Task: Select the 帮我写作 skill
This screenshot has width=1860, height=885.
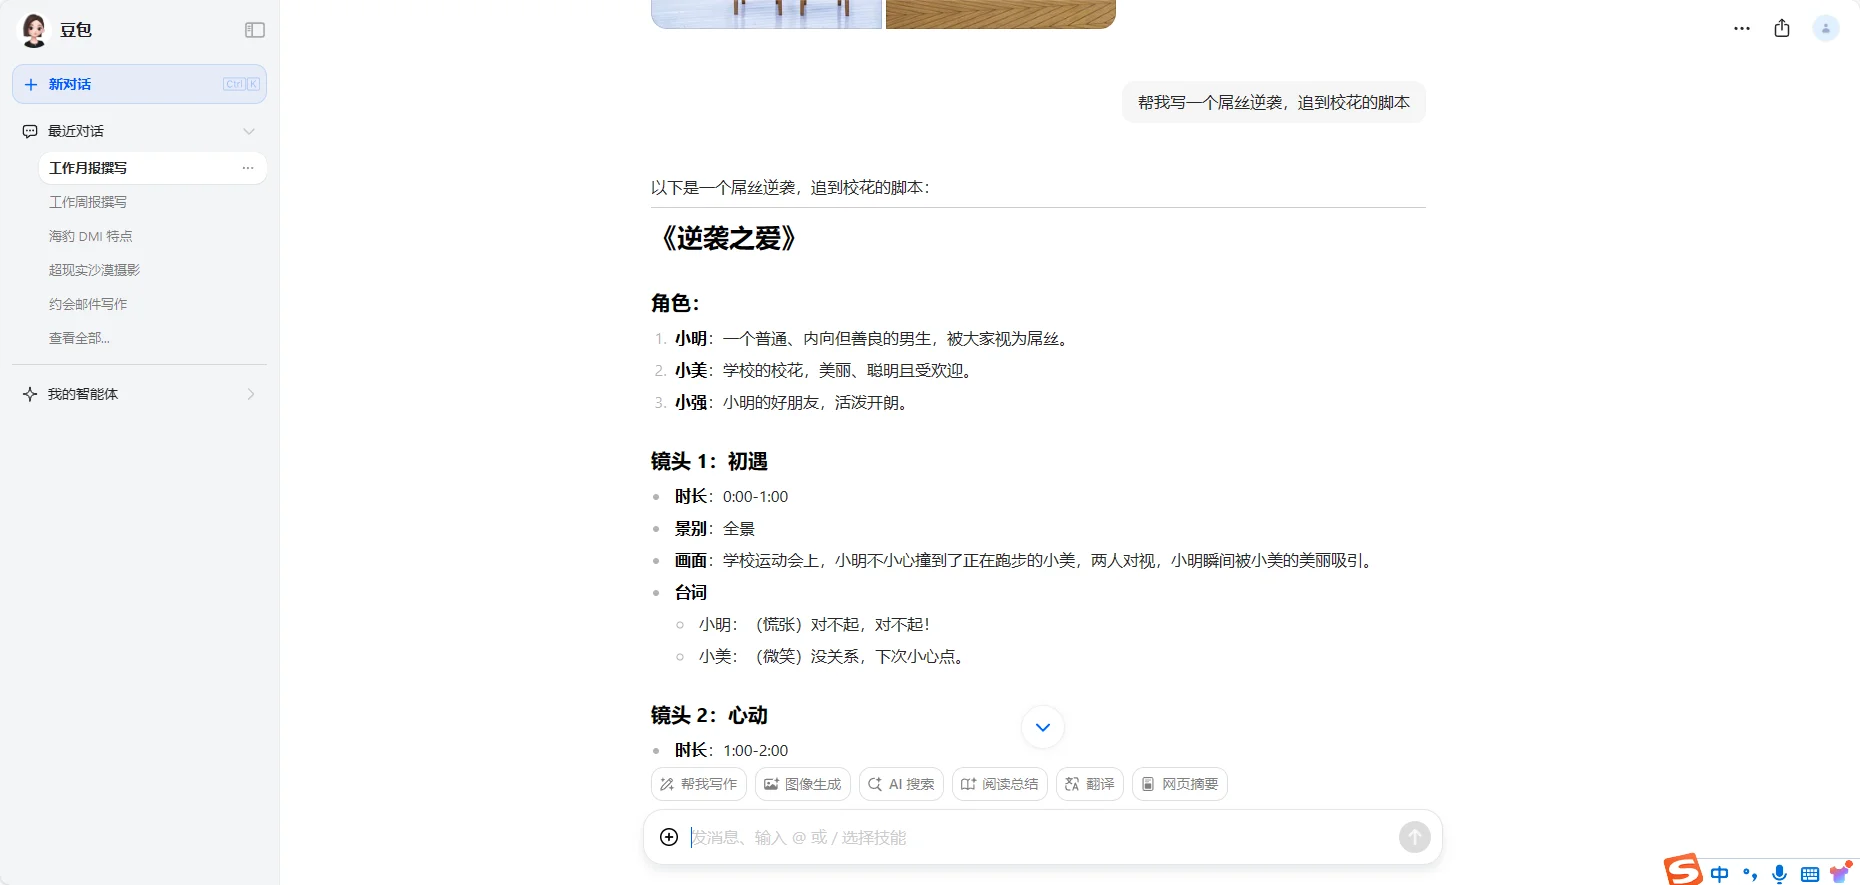Action: tap(699, 784)
